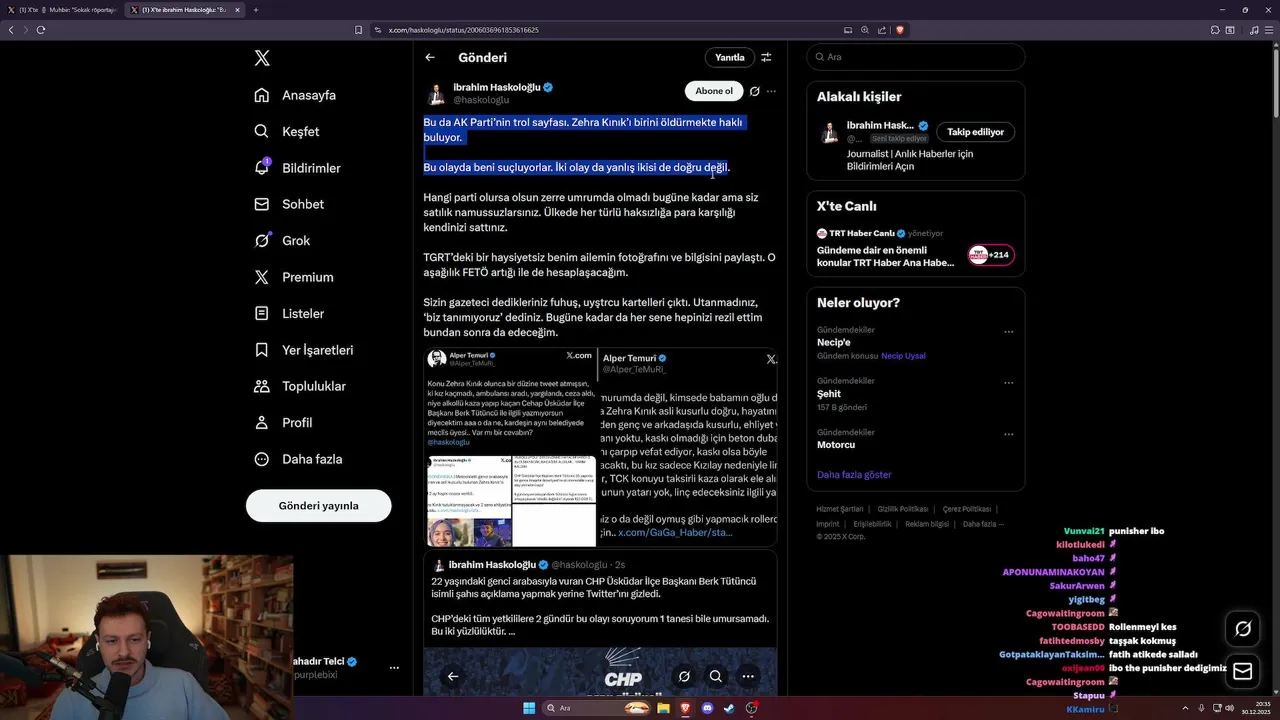This screenshot has width=1280, height=720.
Task: Click Gizlilik Politikası footer link
Action: tap(903, 509)
